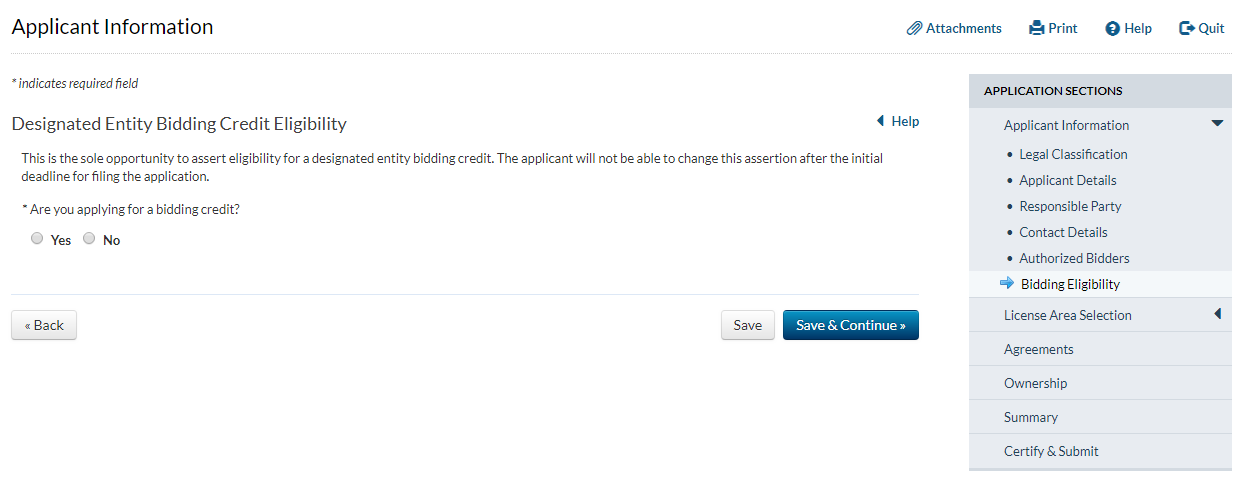1251x479 pixels.
Task: Click the printer icon
Action: [1036, 28]
